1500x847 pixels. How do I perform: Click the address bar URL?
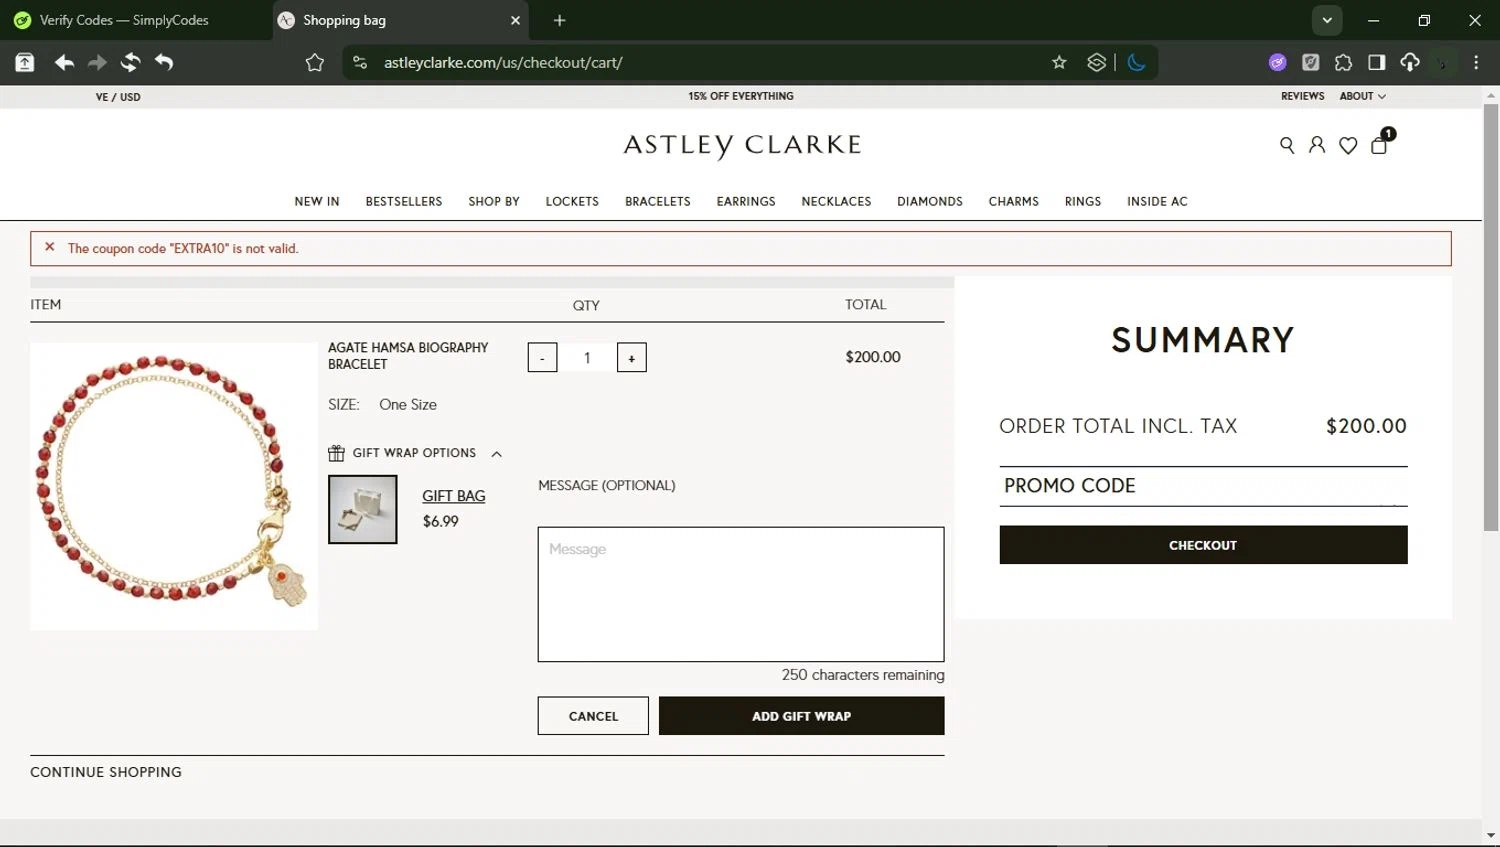503,62
